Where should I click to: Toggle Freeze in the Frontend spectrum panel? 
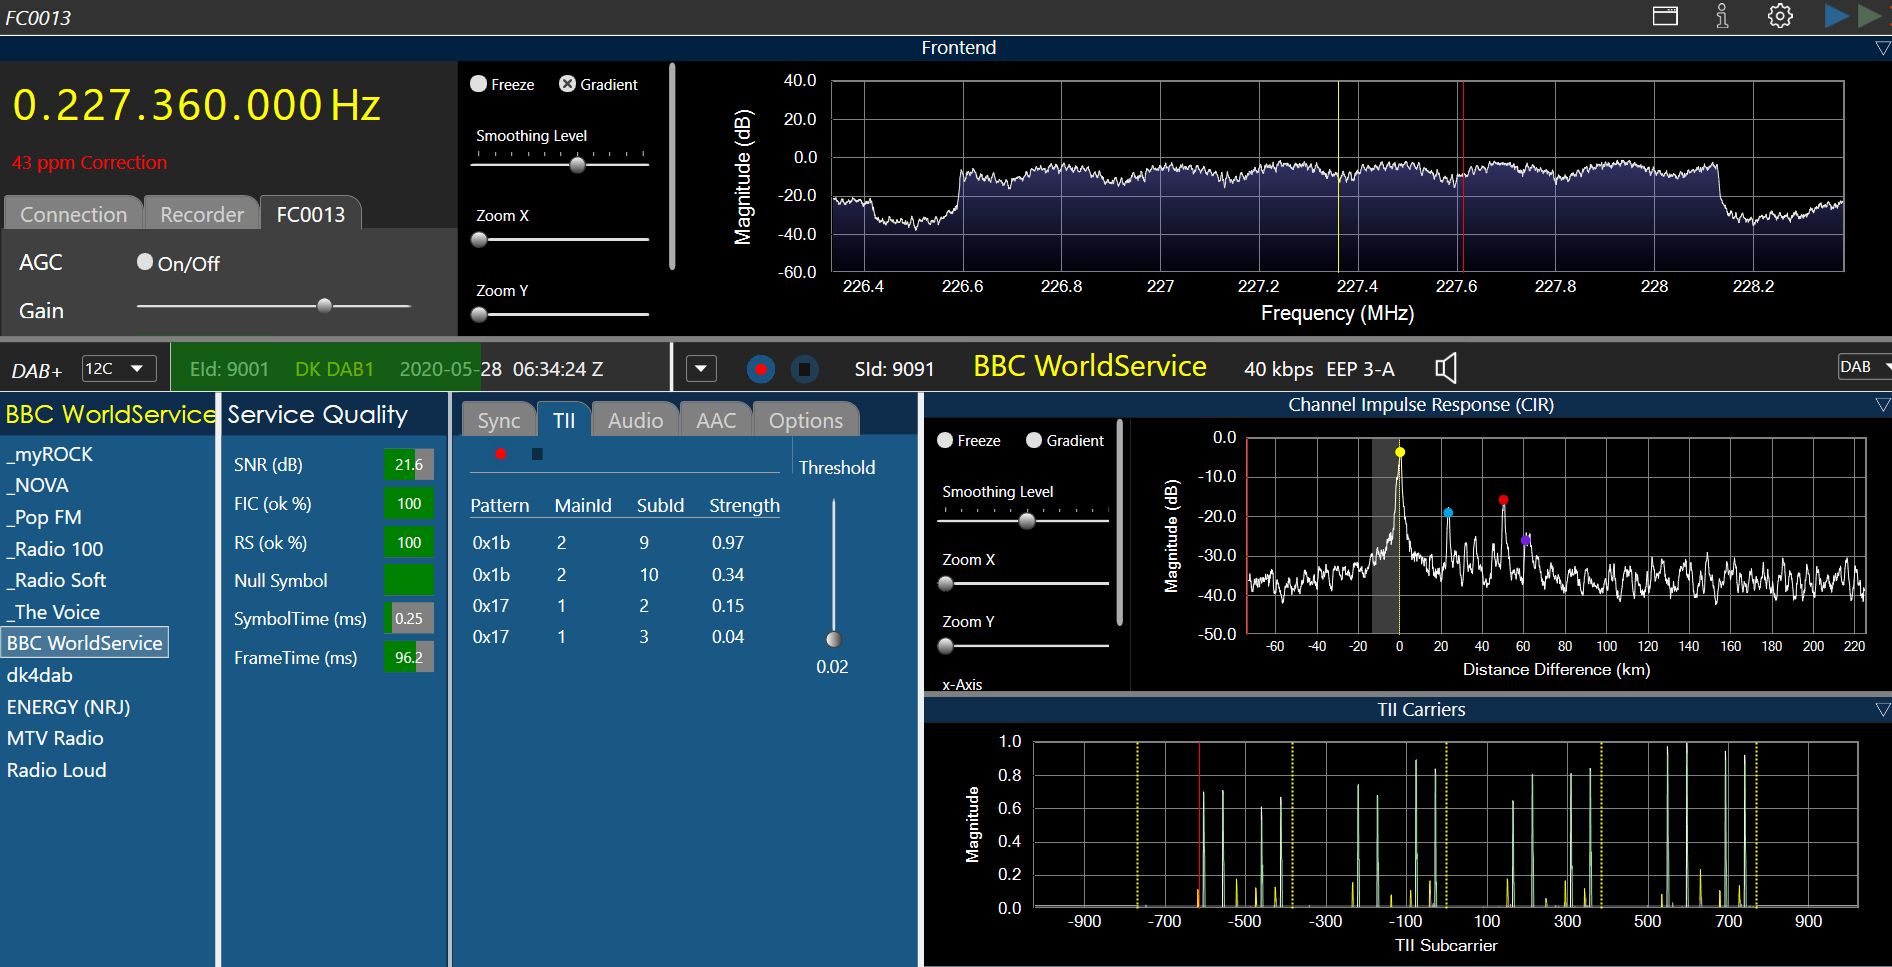coord(479,84)
